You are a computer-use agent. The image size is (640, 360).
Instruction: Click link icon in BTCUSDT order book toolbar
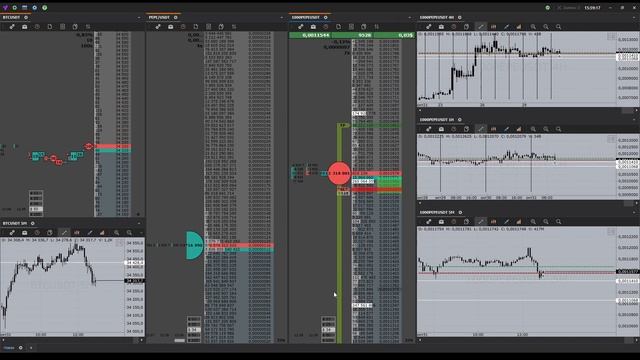[x=12, y=27]
